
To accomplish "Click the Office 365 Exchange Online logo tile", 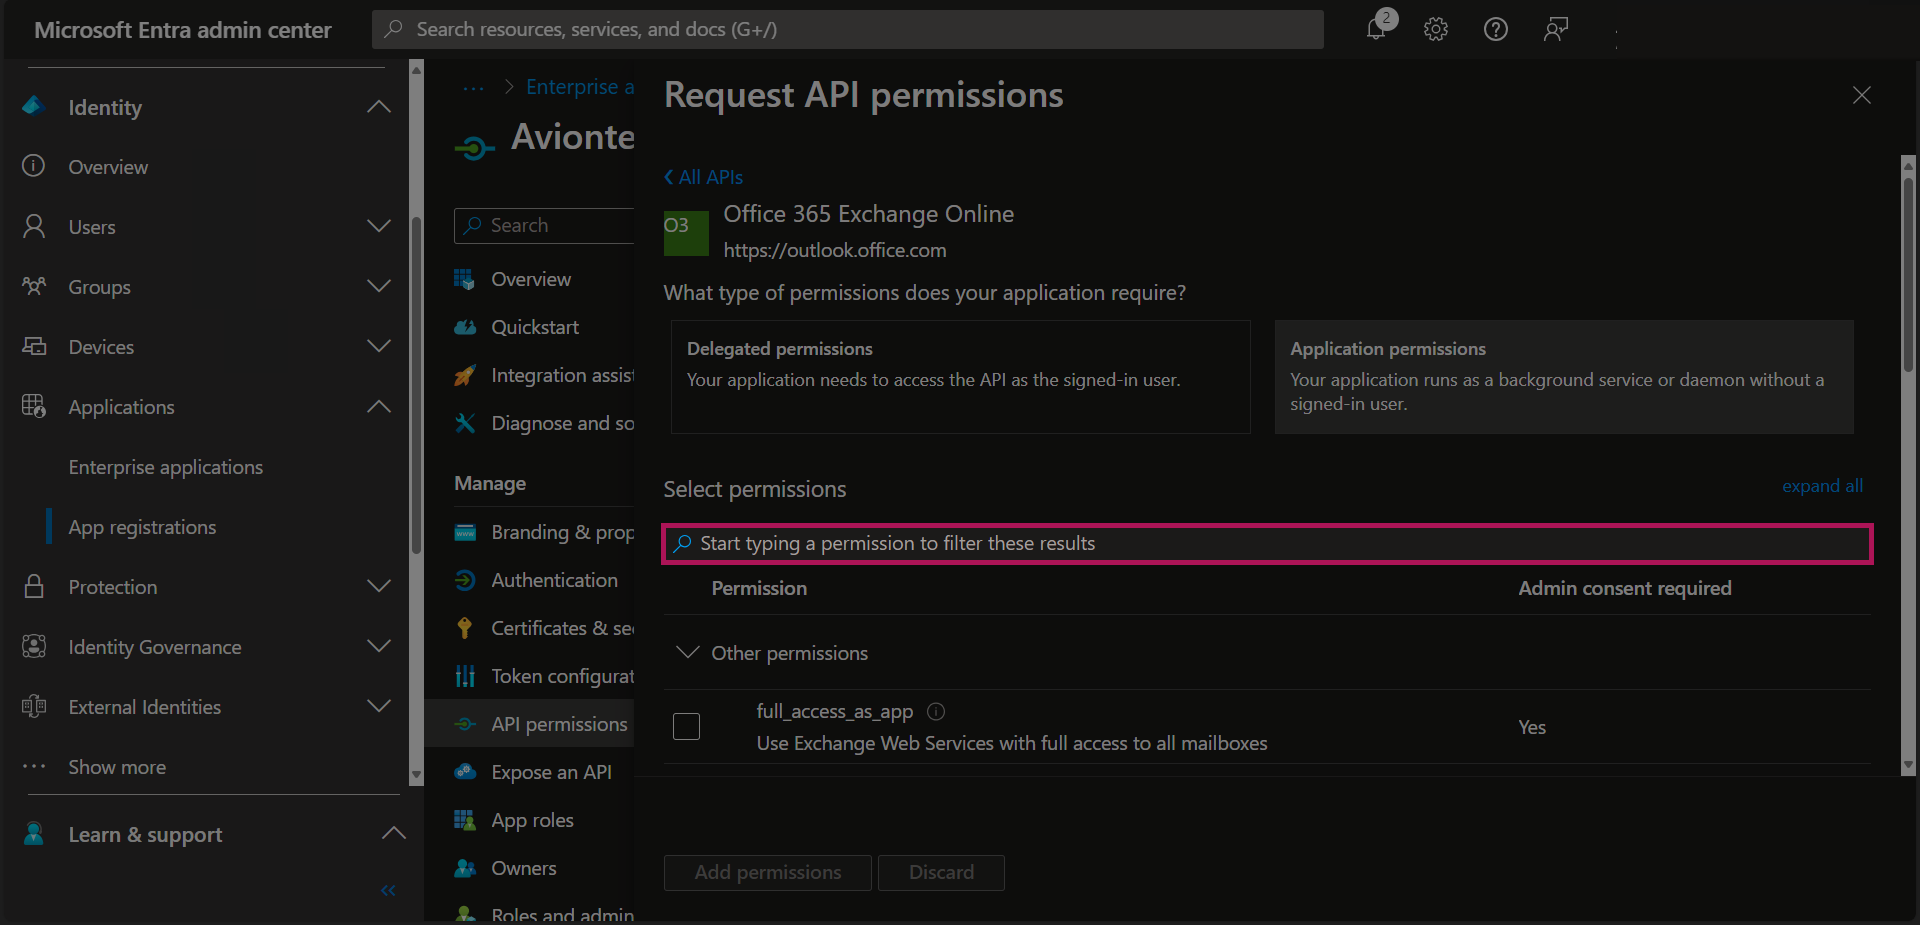I will pos(686,232).
